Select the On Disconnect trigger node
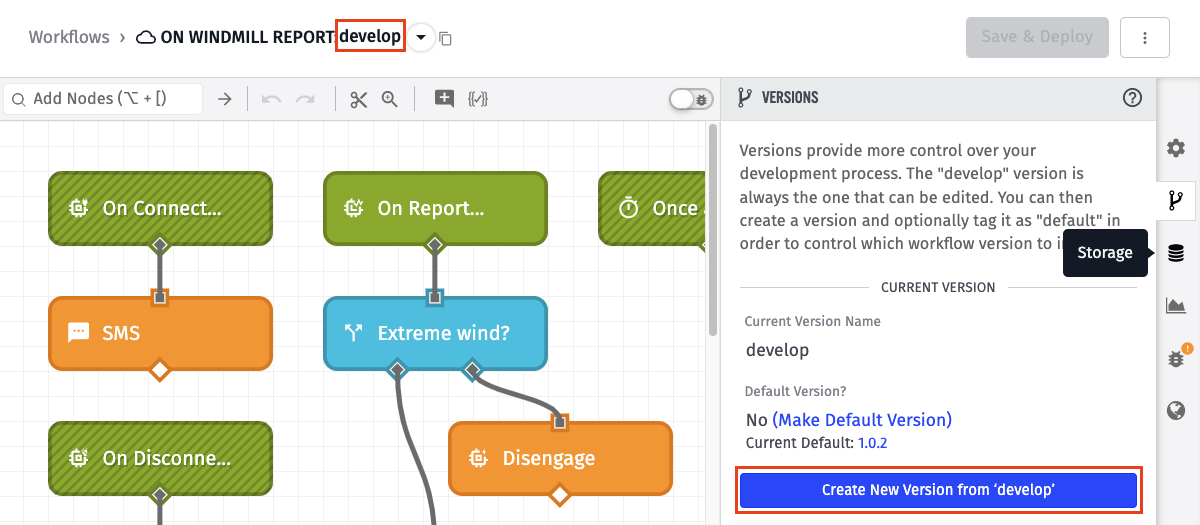This screenshot has height=525, width=1200. coord(160,458)
